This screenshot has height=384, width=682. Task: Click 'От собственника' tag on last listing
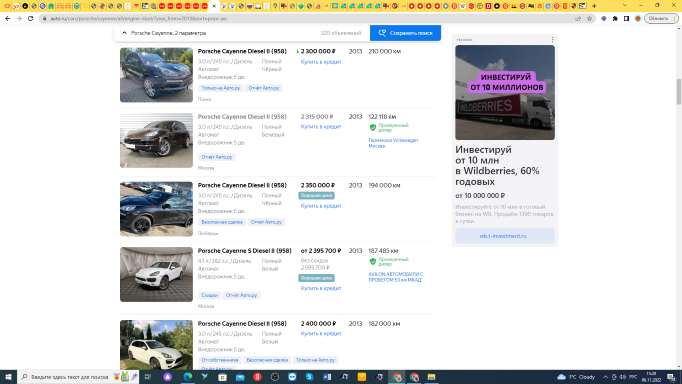click(220, 360)
